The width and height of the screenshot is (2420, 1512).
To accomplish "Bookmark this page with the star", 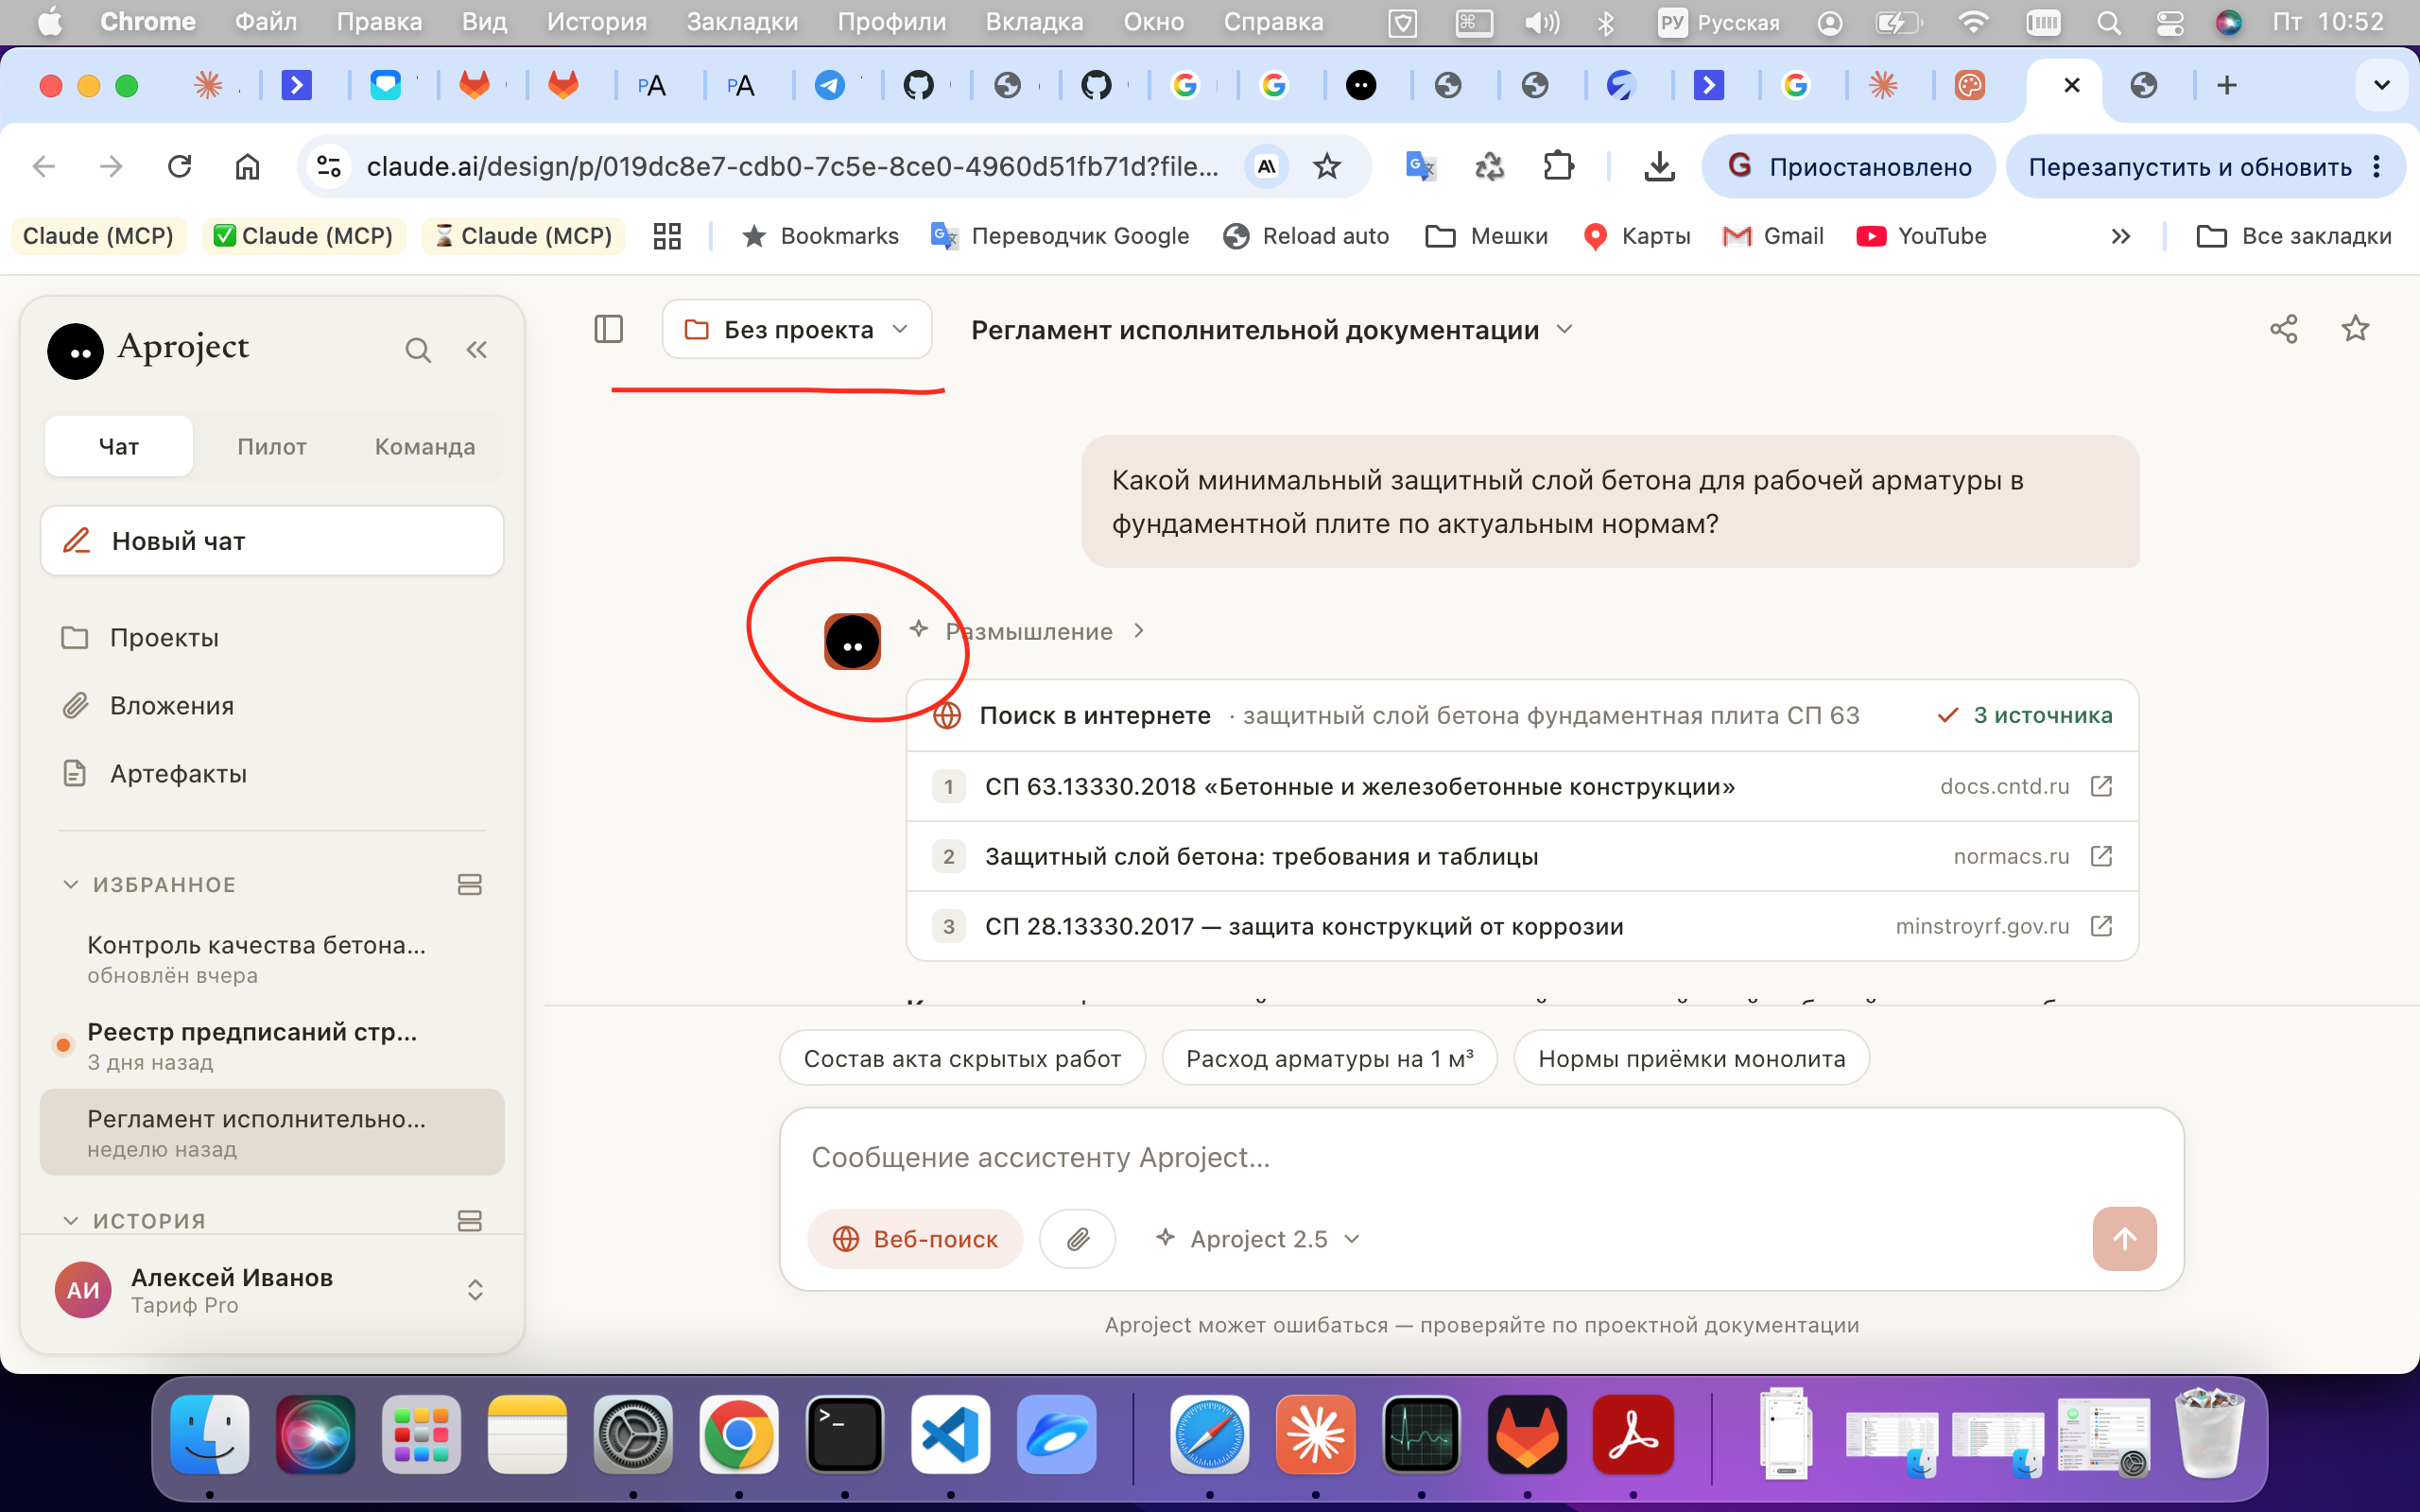I will pos(1327,166).
